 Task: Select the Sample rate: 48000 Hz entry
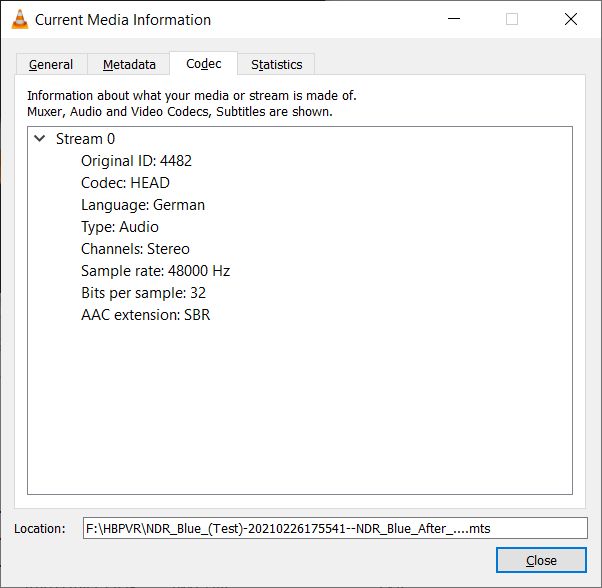[156, 271]
